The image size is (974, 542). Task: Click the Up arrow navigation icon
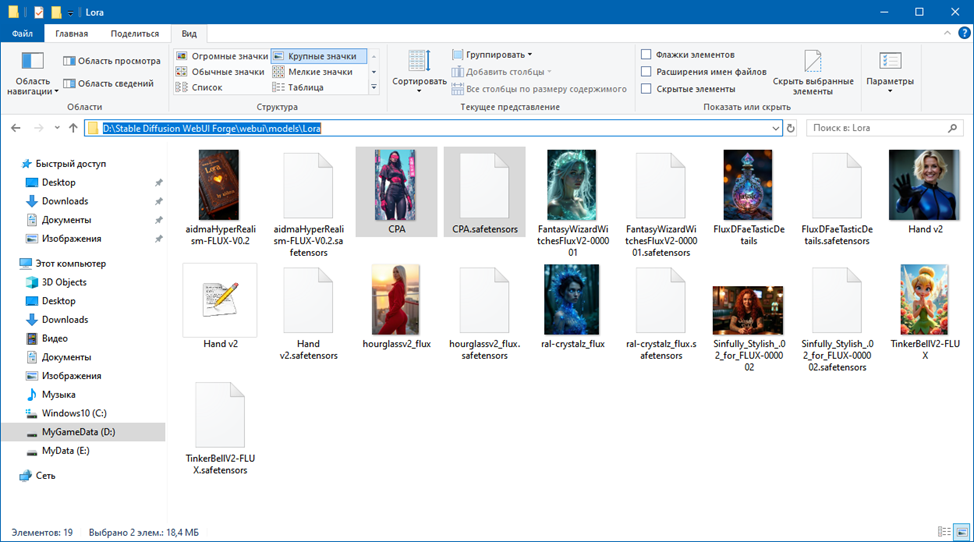73,128
